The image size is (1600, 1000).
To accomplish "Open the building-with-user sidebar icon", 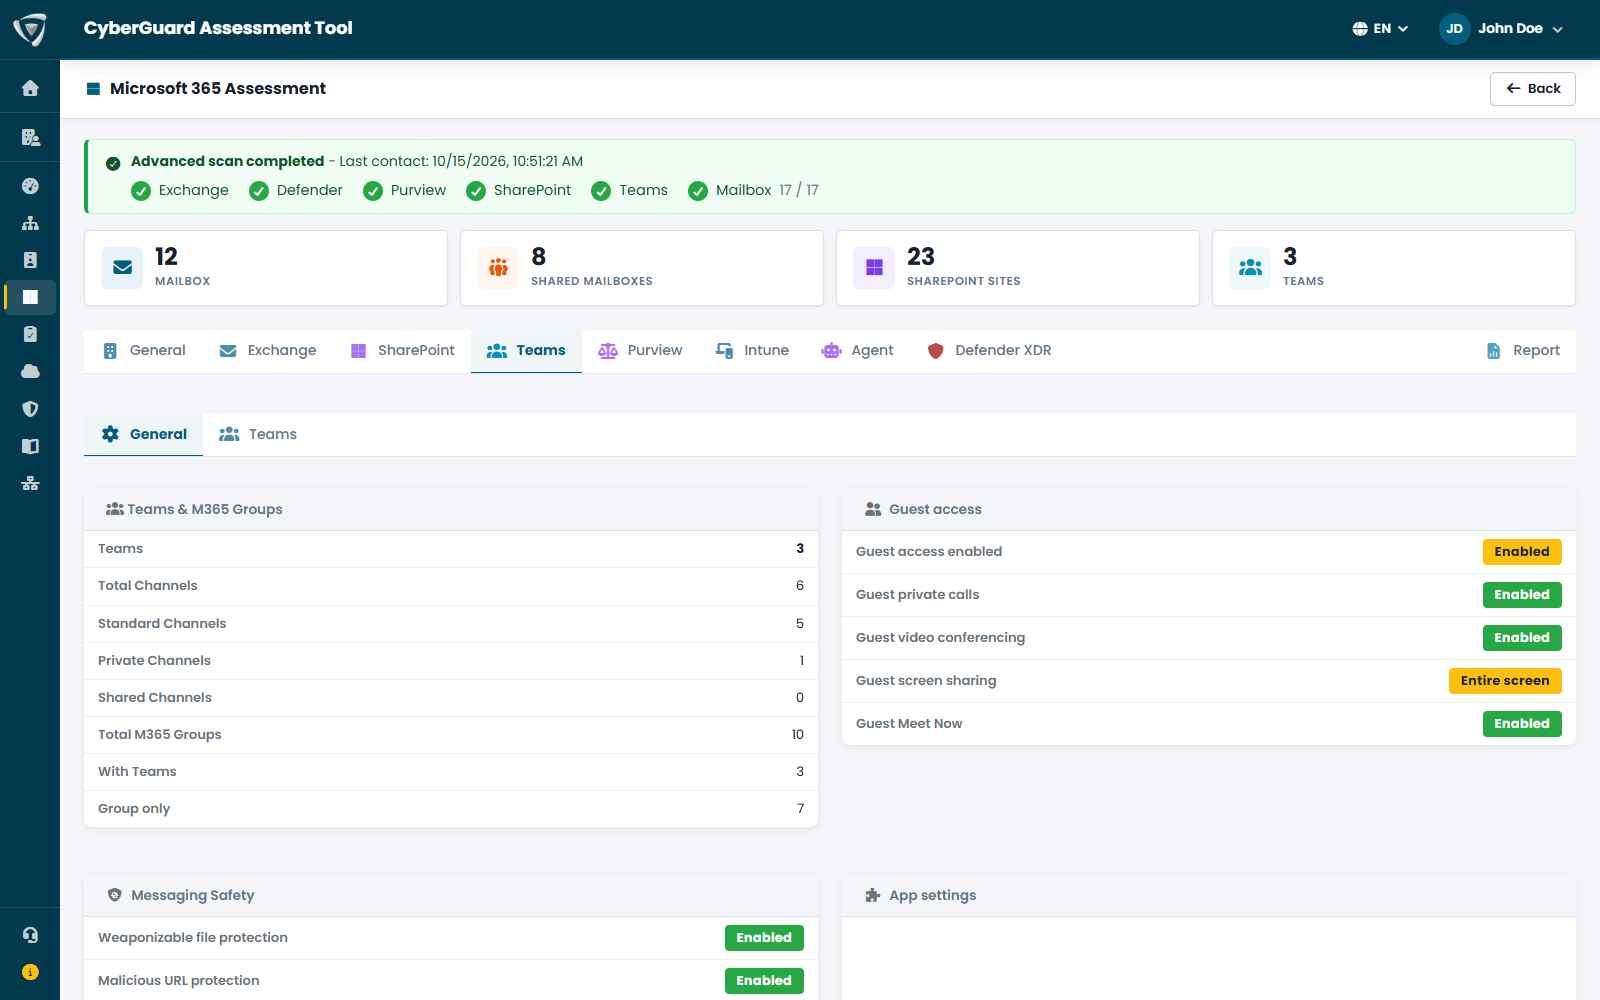I will tap(30, 137).
